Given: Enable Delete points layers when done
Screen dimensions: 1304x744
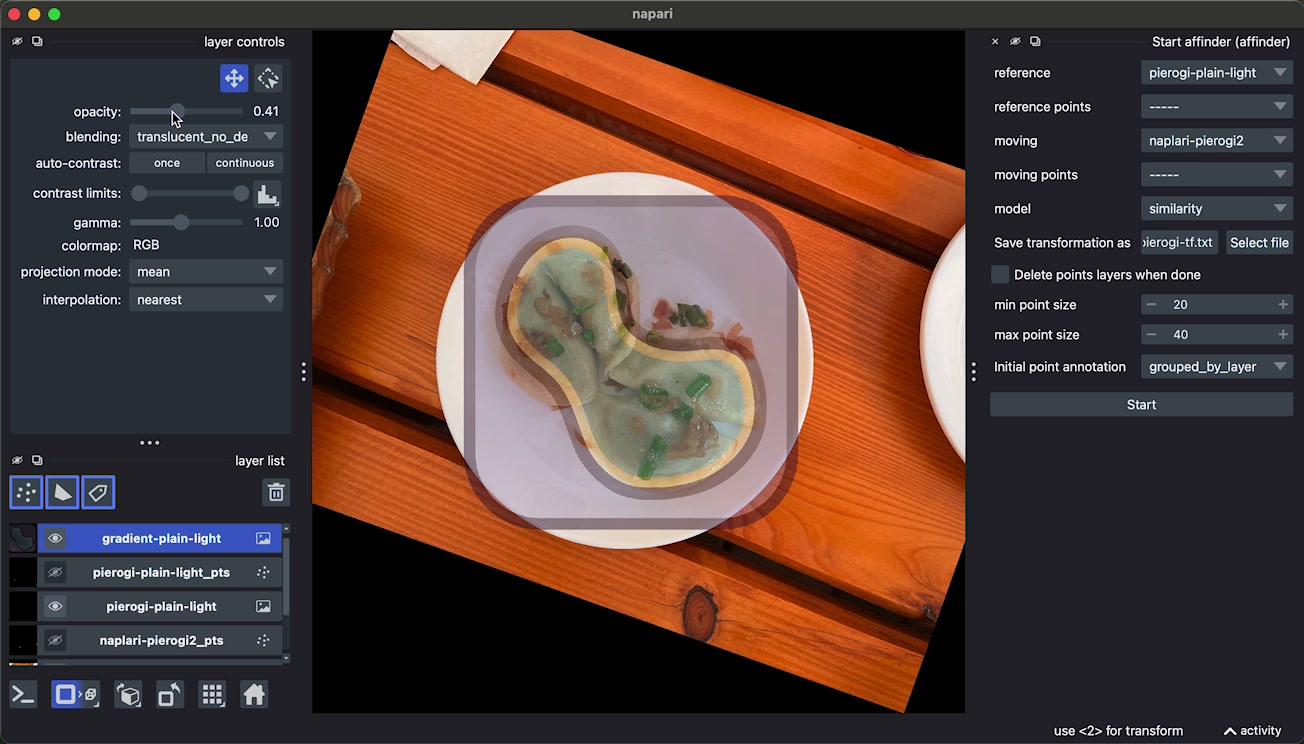Looking at the screenshot, I should (1000, 274).
